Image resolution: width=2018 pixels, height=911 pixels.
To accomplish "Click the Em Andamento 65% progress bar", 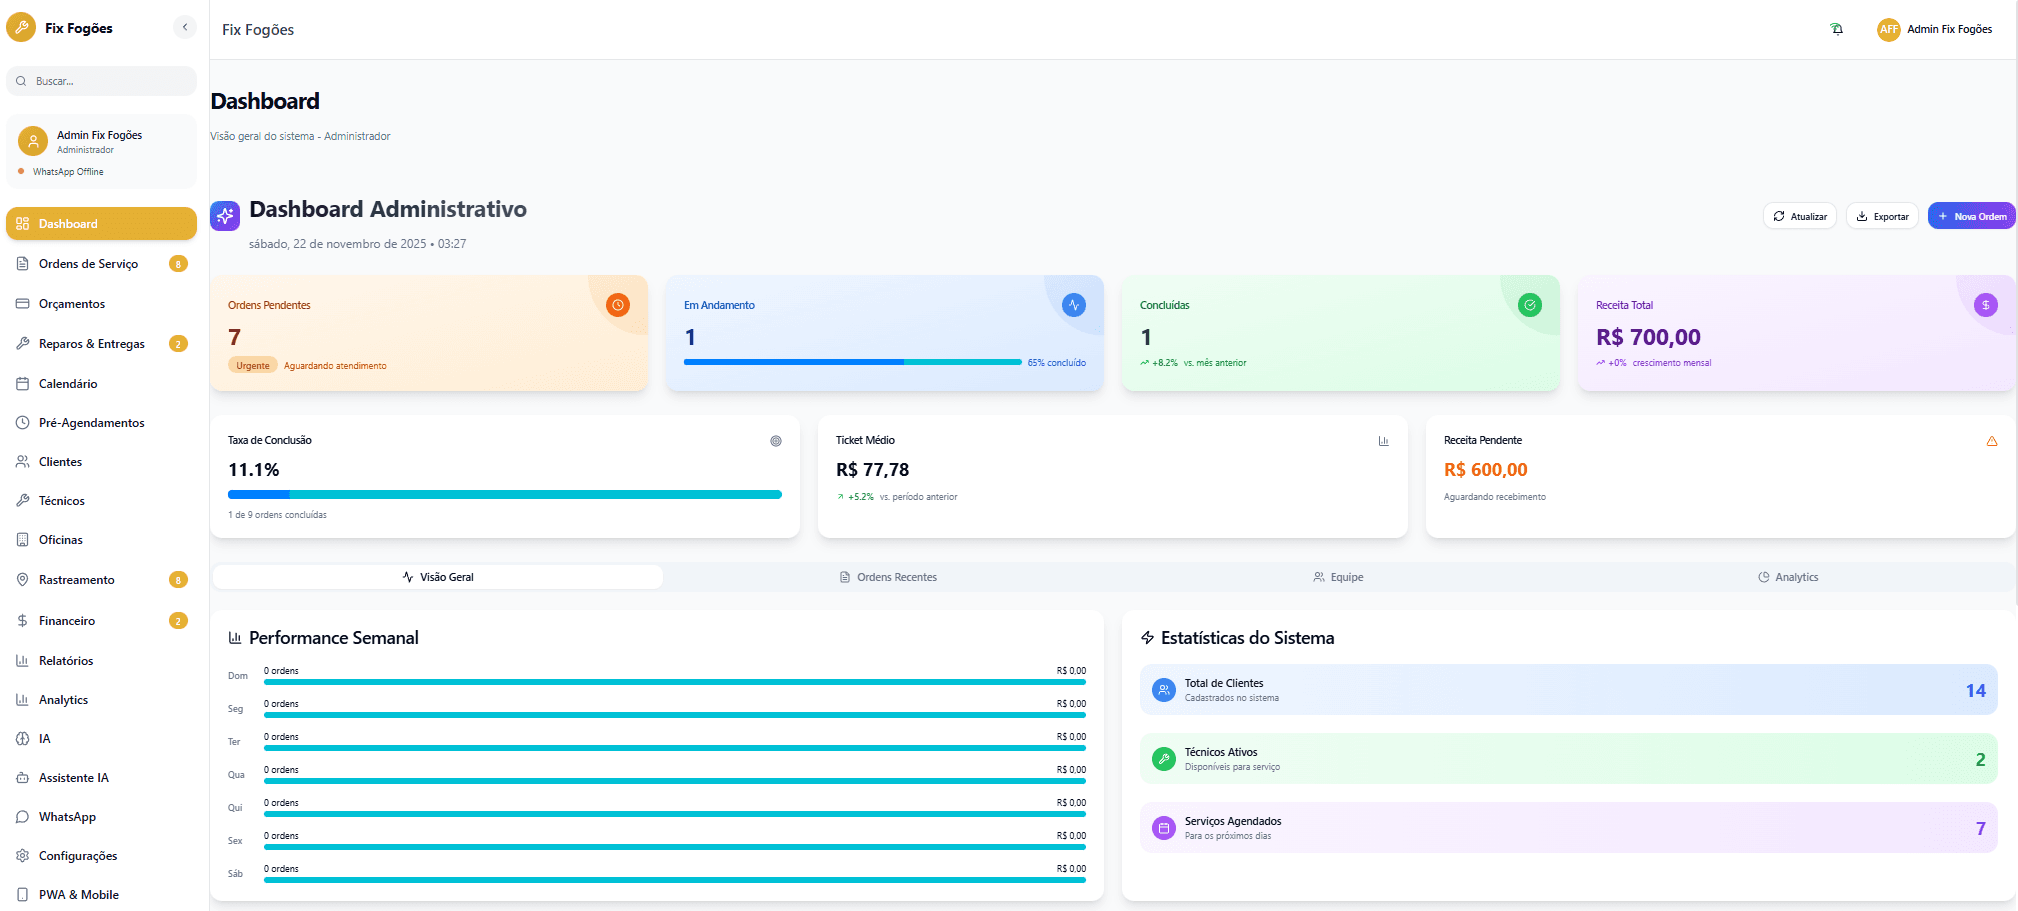I will pyautogui.click(x=852, y=362).
